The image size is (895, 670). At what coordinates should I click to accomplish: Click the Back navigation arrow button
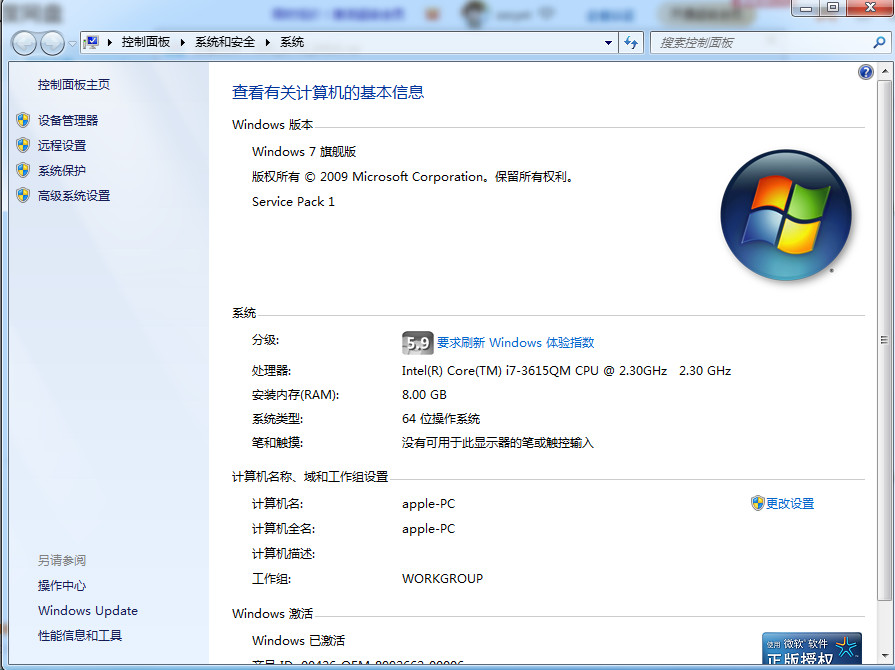(x=23, y=43)
